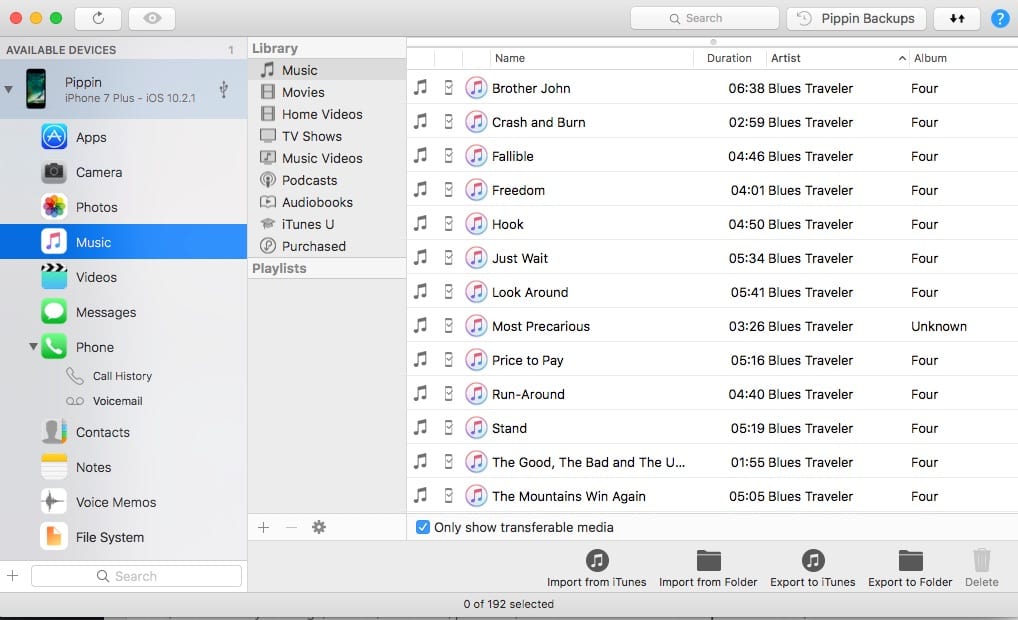Sort tracks by the Album column

pos(963,58)
